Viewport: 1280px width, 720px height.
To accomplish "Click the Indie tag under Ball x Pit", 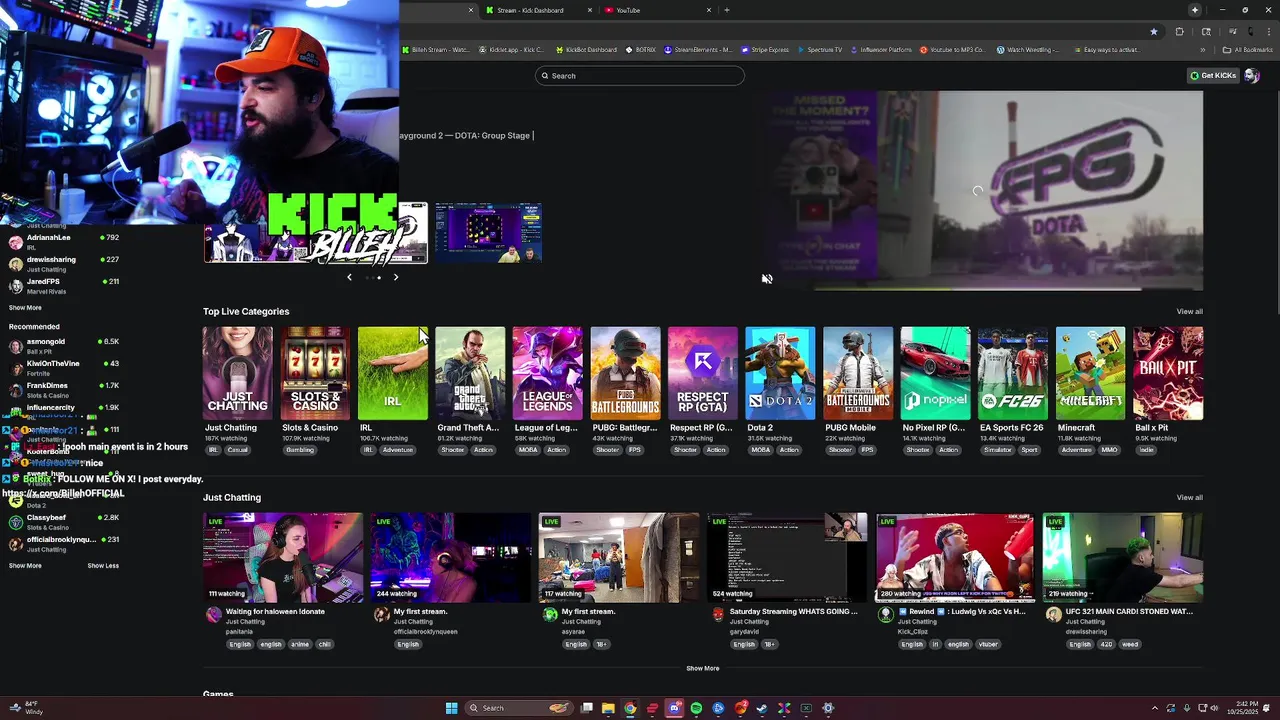I will tap(1147, 450).
